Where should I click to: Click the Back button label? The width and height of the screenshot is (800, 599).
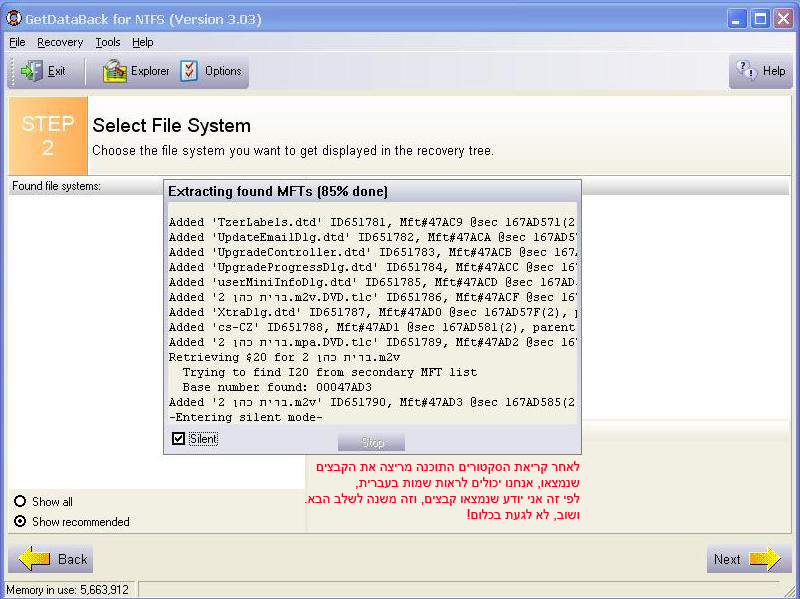pyautogui.click(x=72, y=559)
